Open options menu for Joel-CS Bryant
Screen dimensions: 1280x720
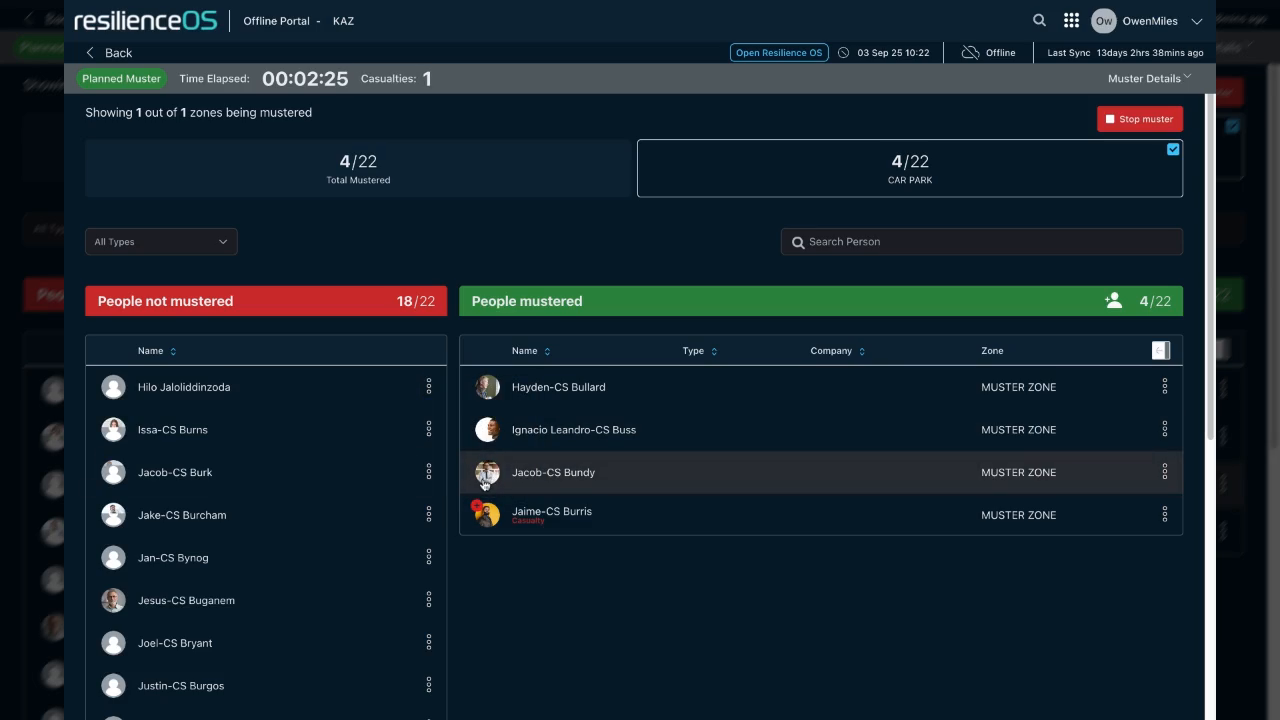(x=429, y=642)
